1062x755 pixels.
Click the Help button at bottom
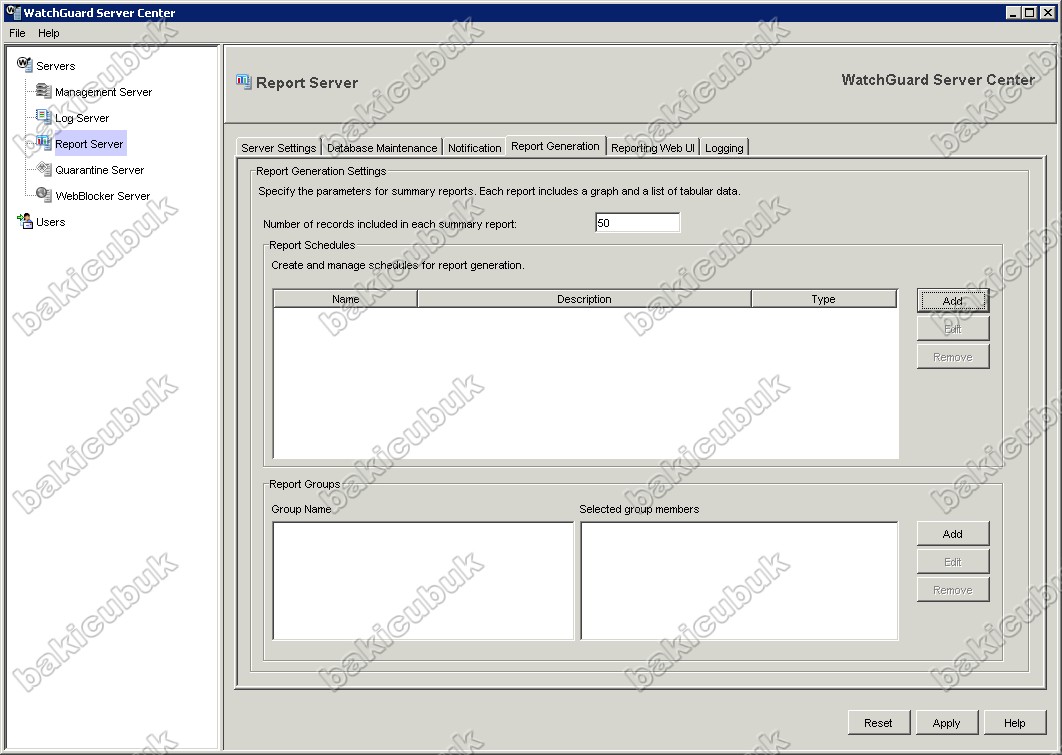pos(1015,722)
